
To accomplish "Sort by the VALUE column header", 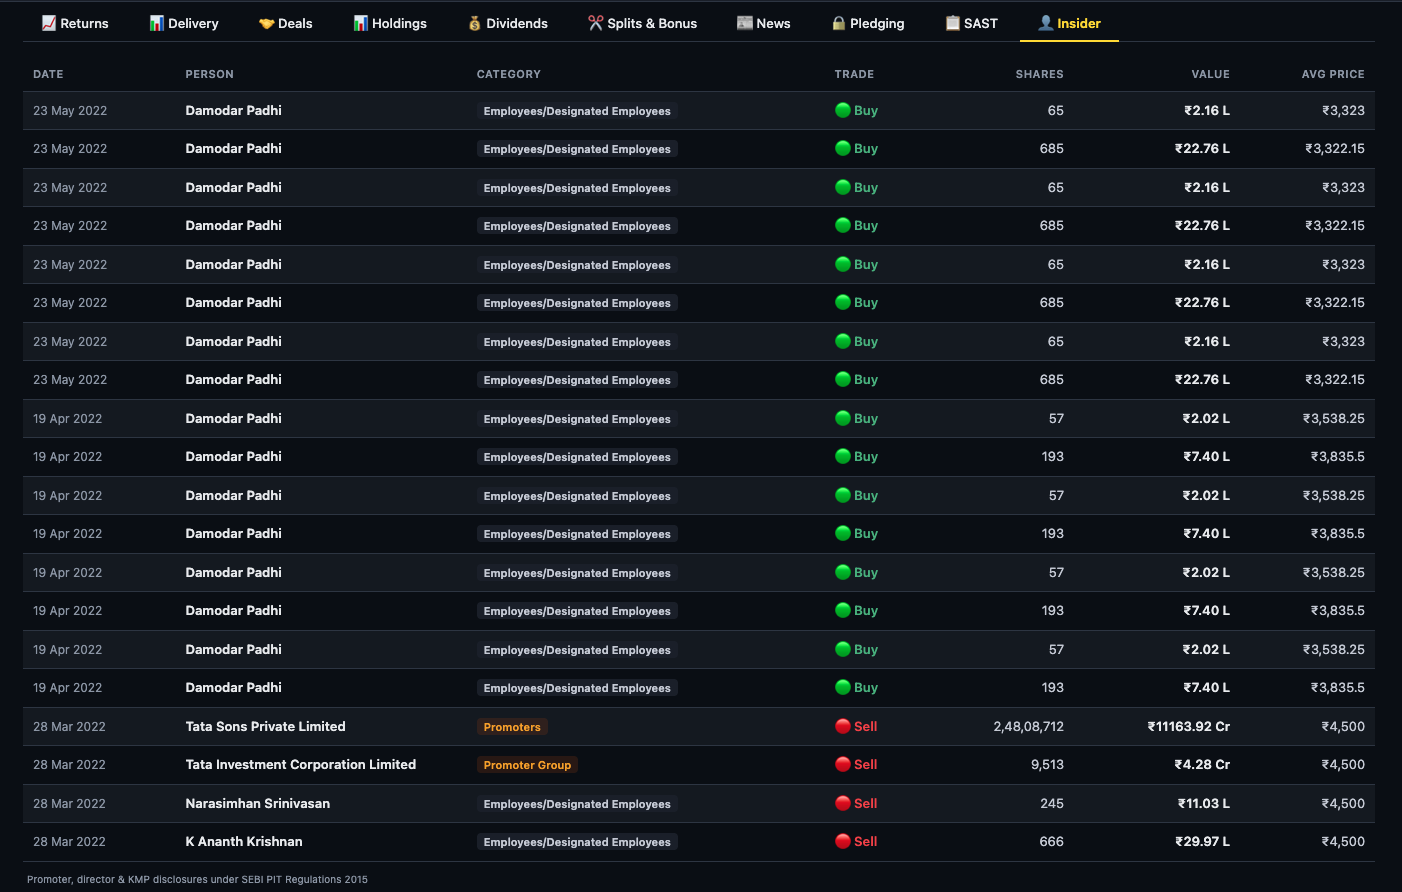I will point(1211,74).
